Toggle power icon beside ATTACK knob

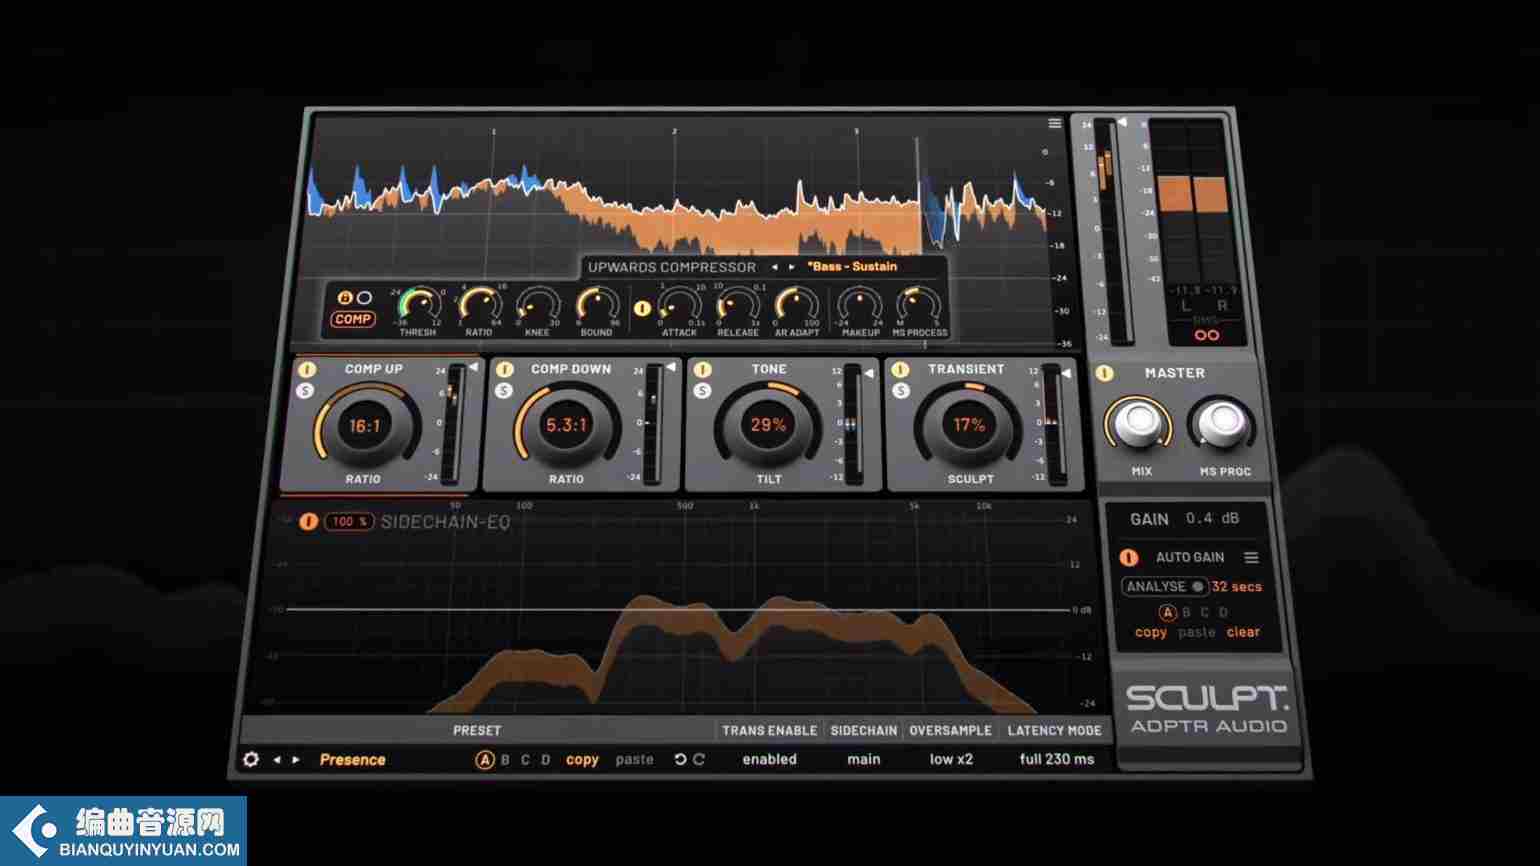[642, 309]
